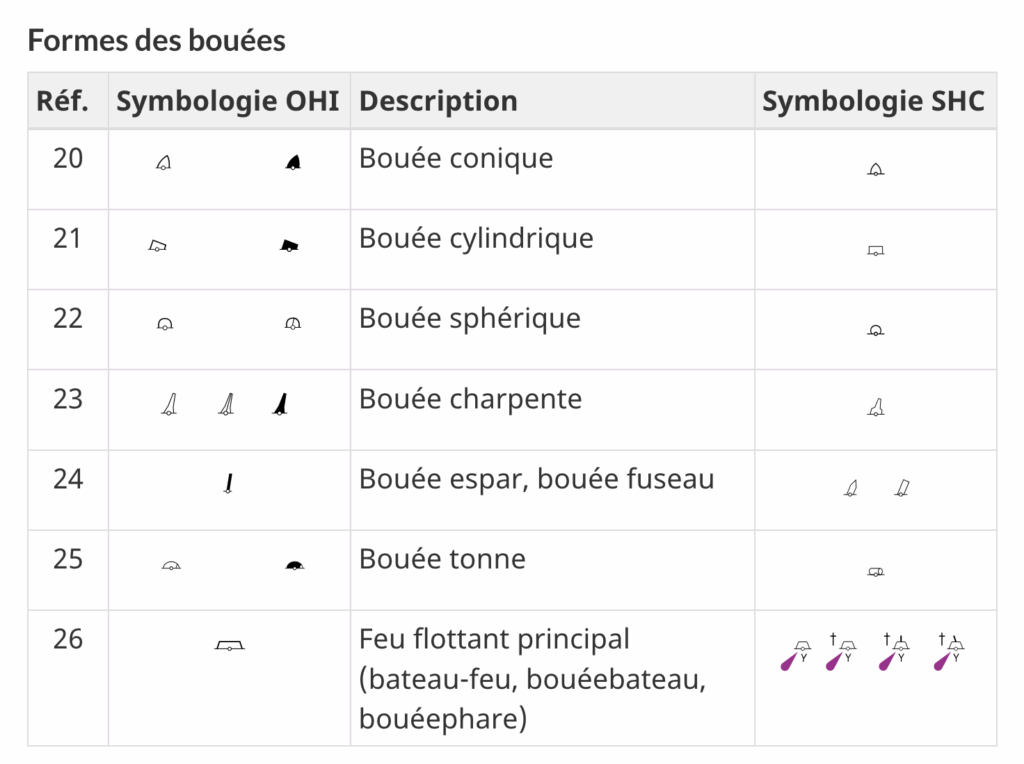Select reference number 24 cell

tap(68, 479)
